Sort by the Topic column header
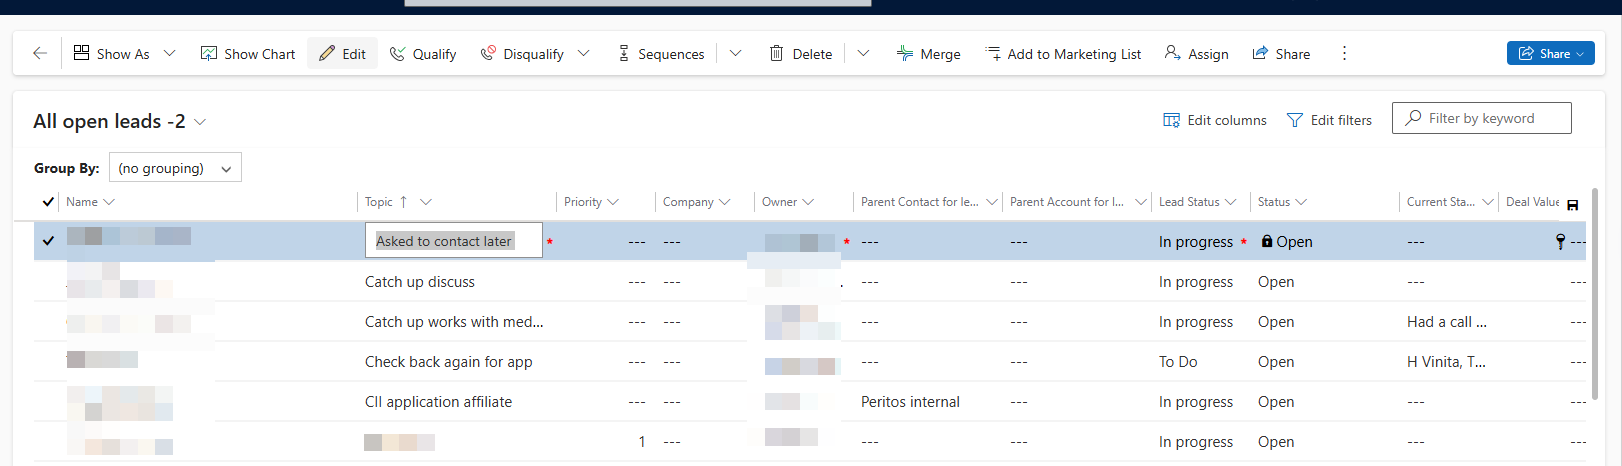This screenshot has height=466, width=1622. [x=379, y=202]
